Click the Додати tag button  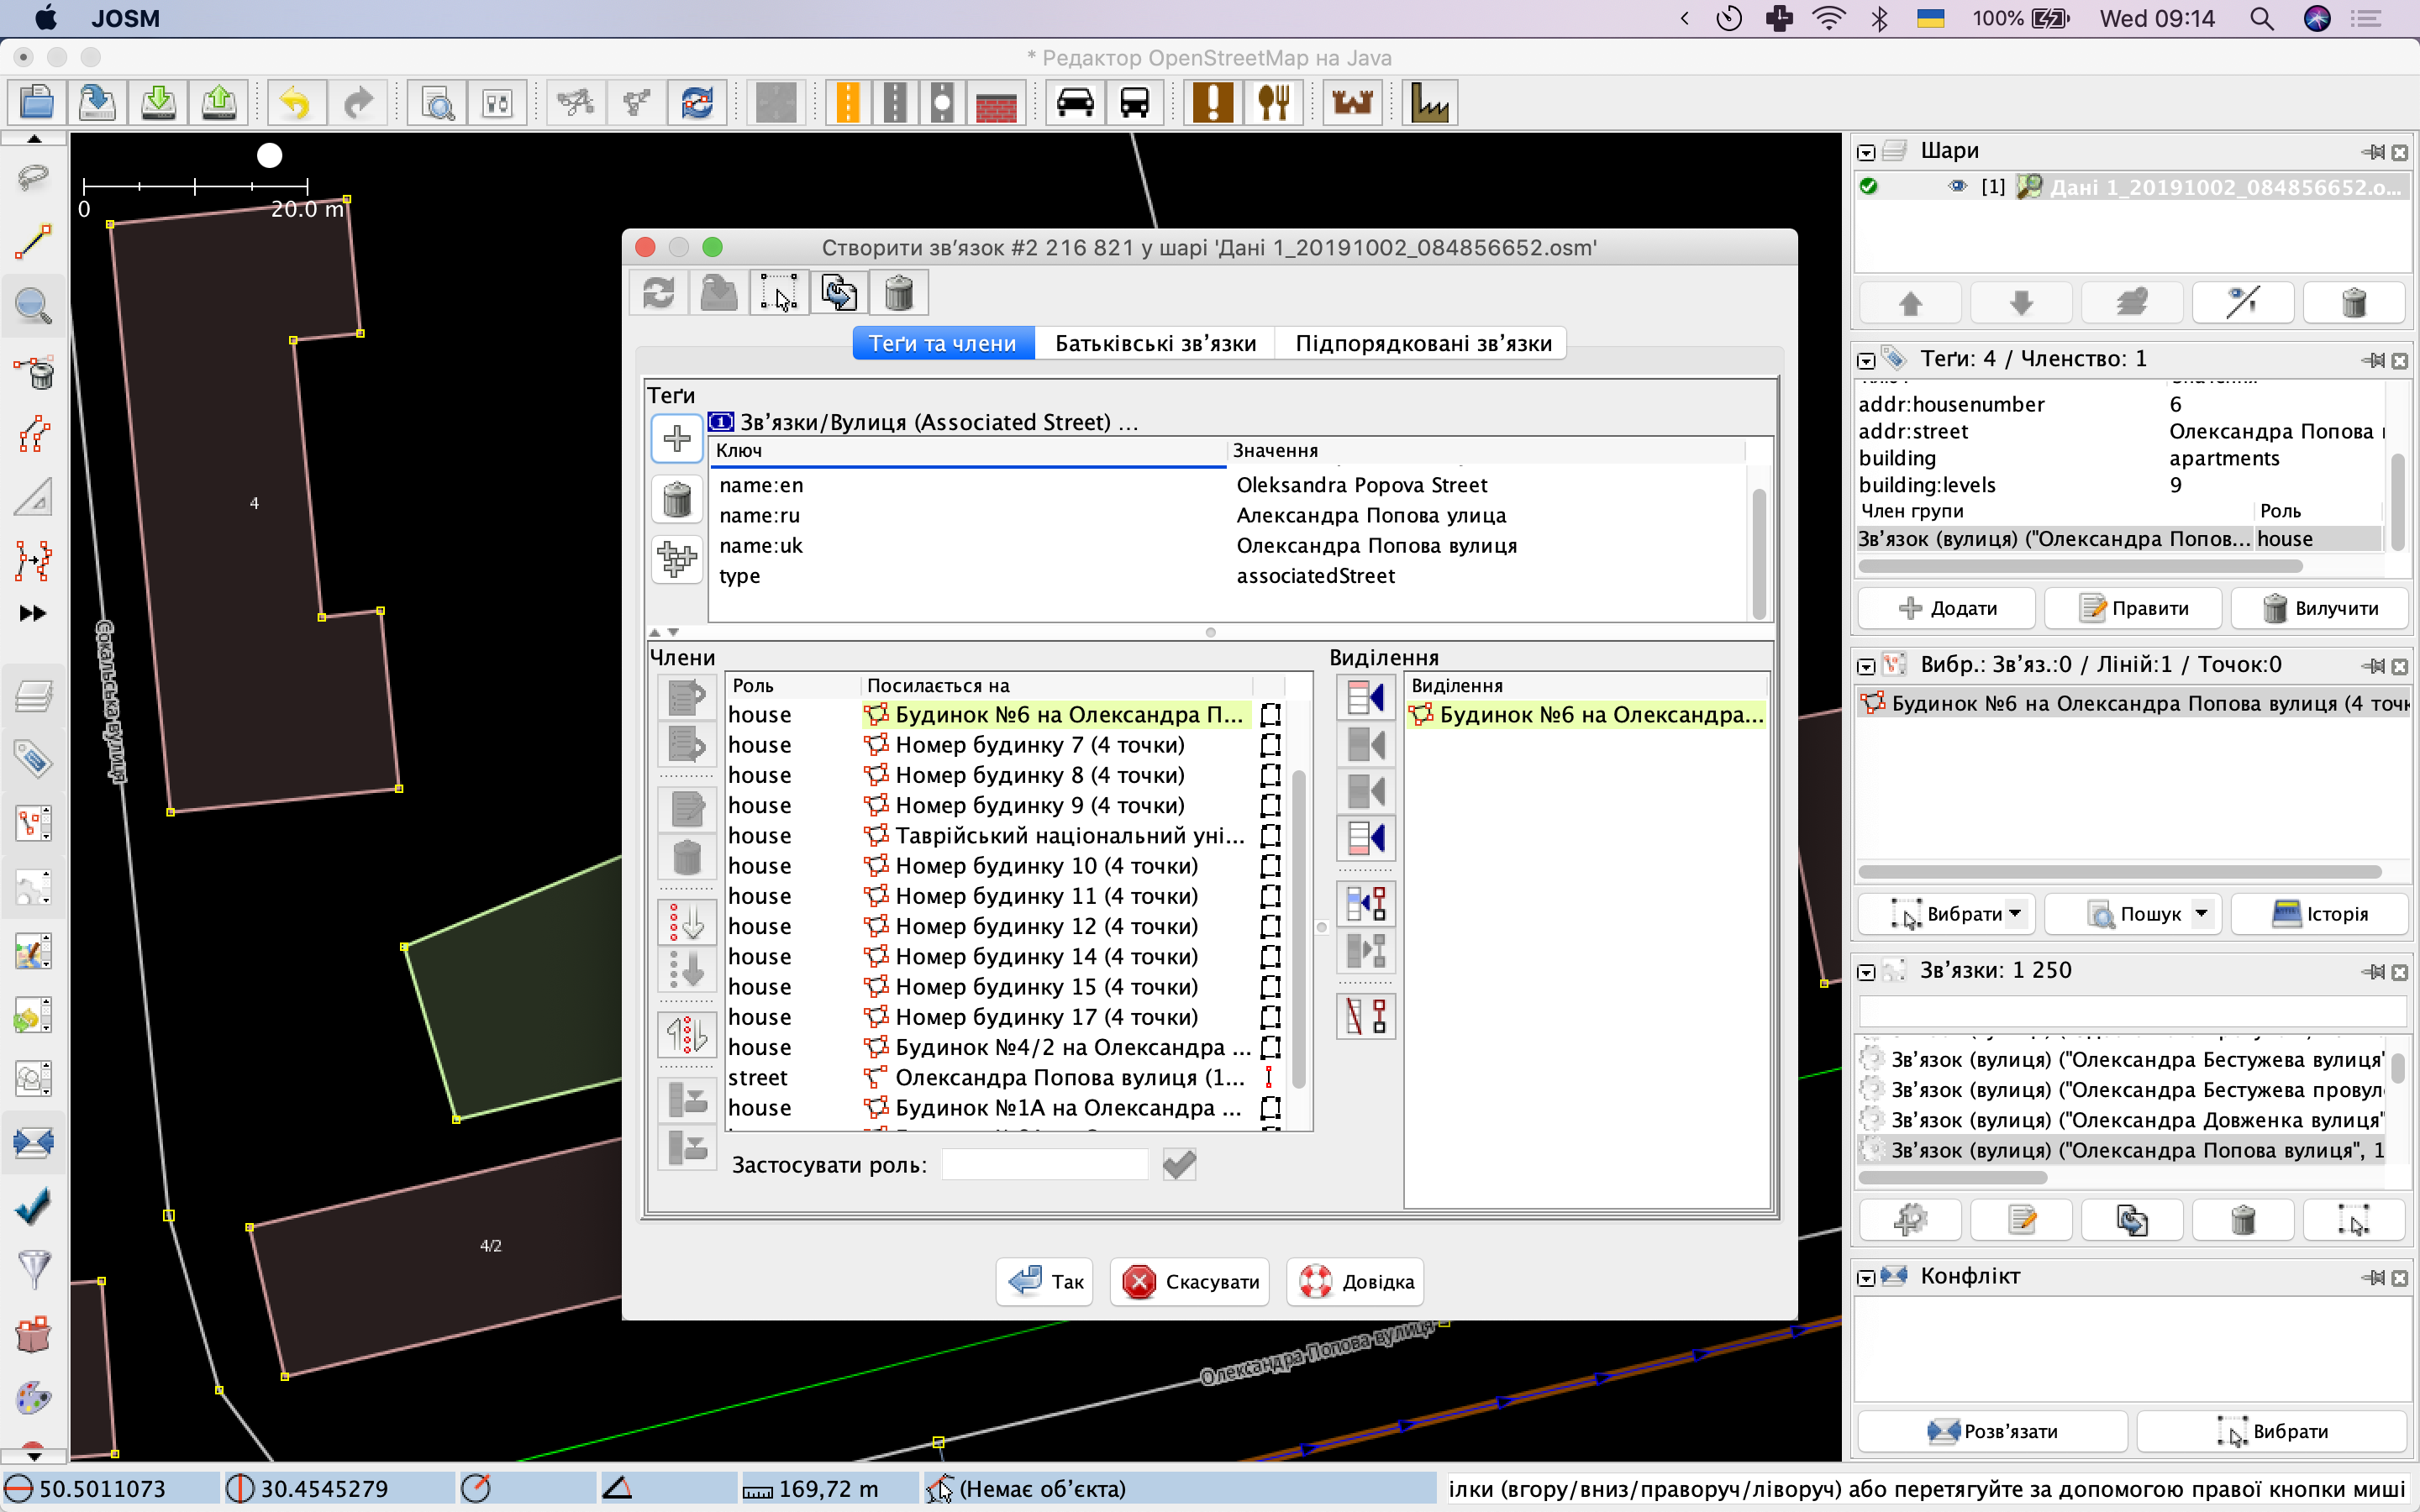pos(1946,608)
